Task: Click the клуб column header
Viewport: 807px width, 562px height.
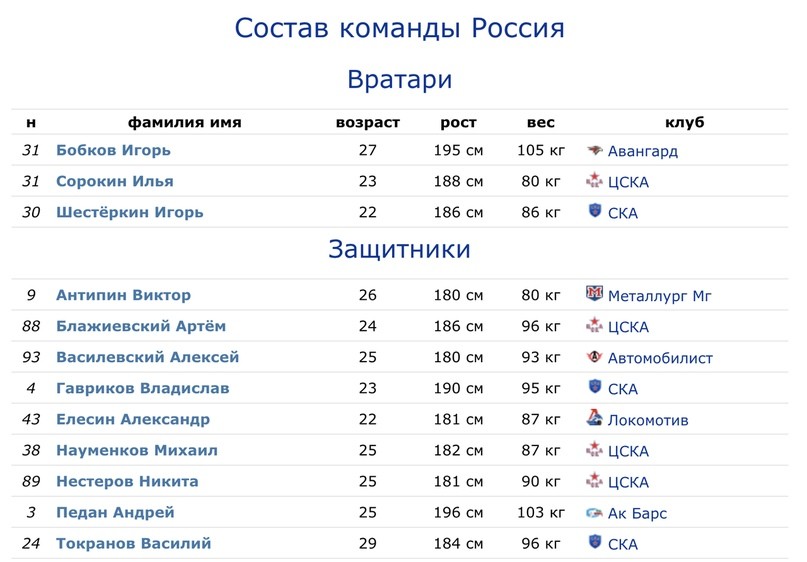Action: pyautogui.click(x=685, y=122)
